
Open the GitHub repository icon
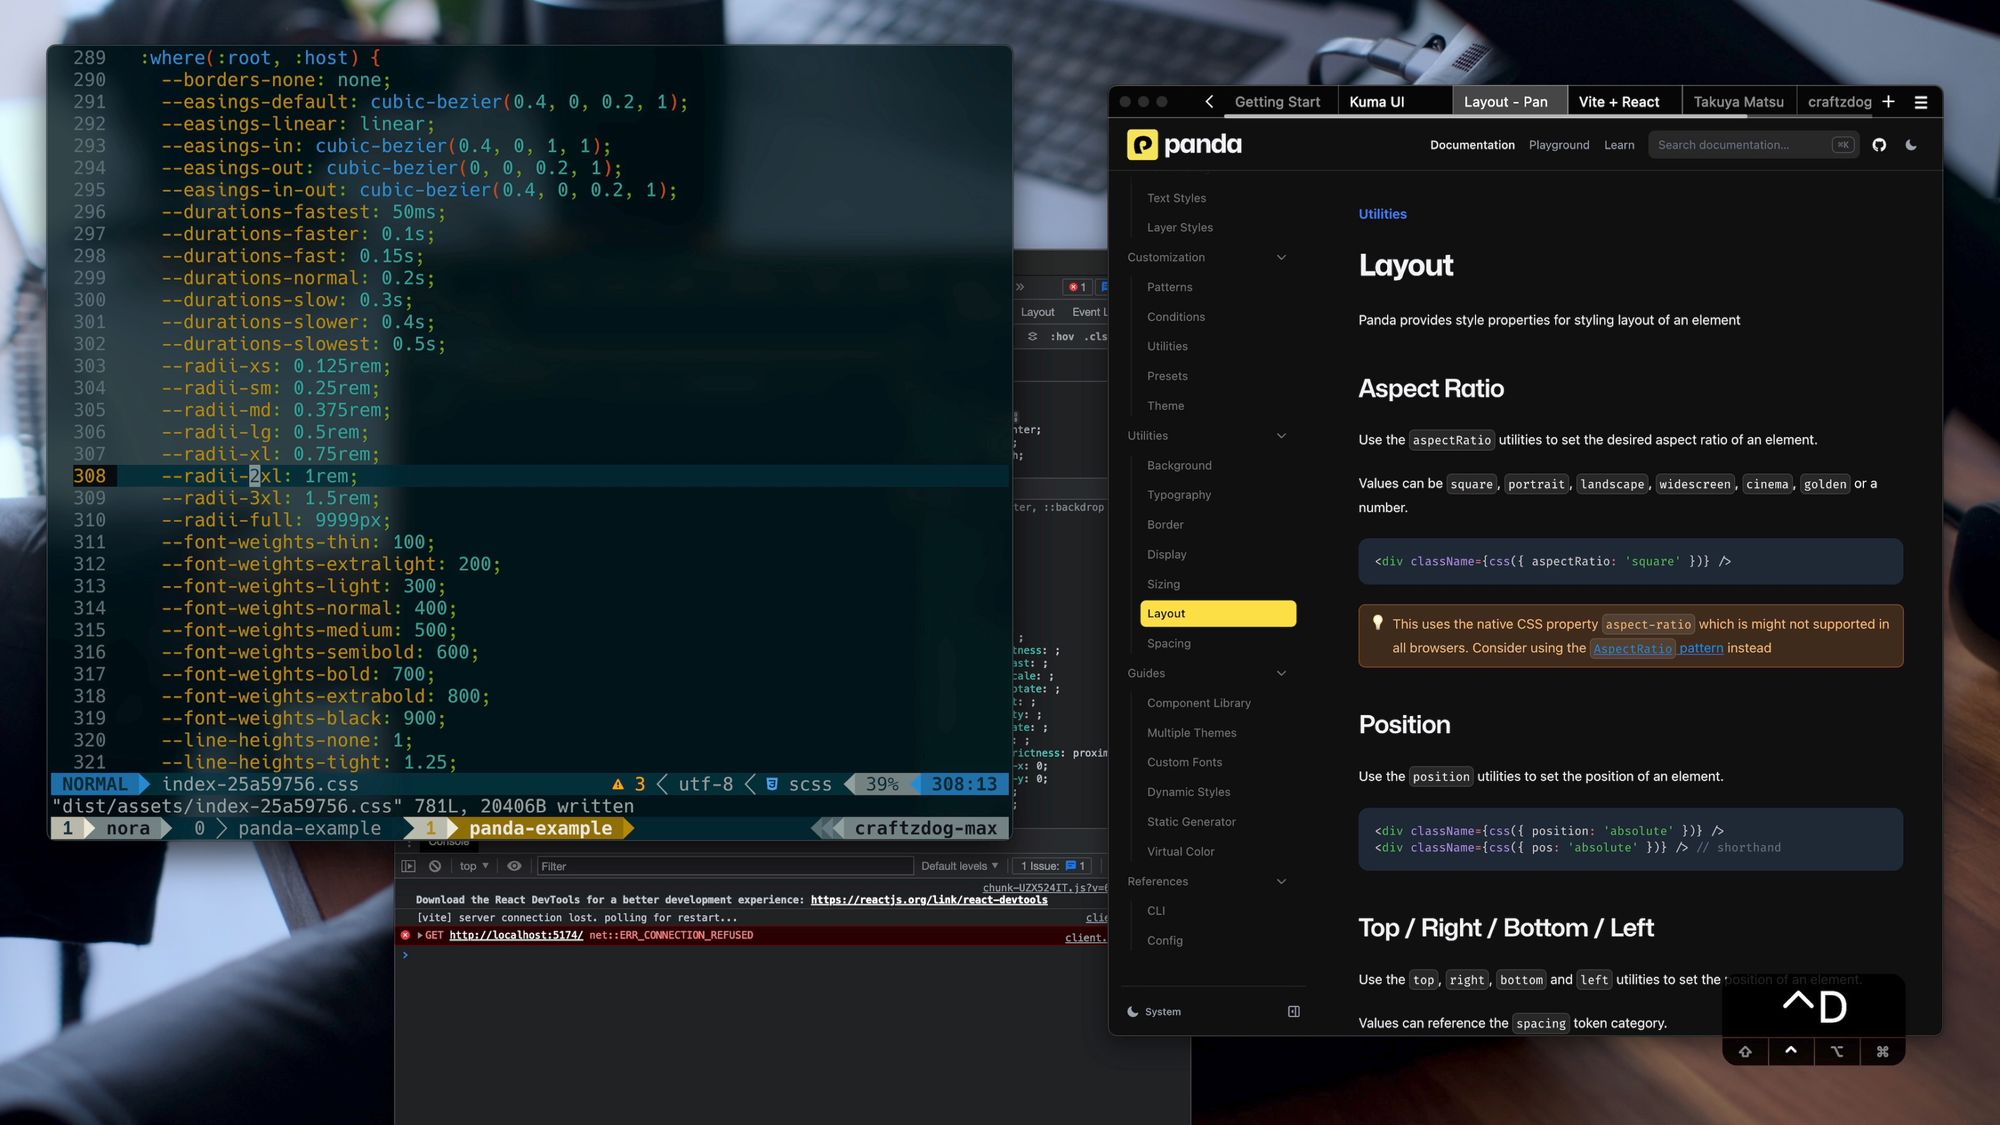click(x=1879, y=145)
